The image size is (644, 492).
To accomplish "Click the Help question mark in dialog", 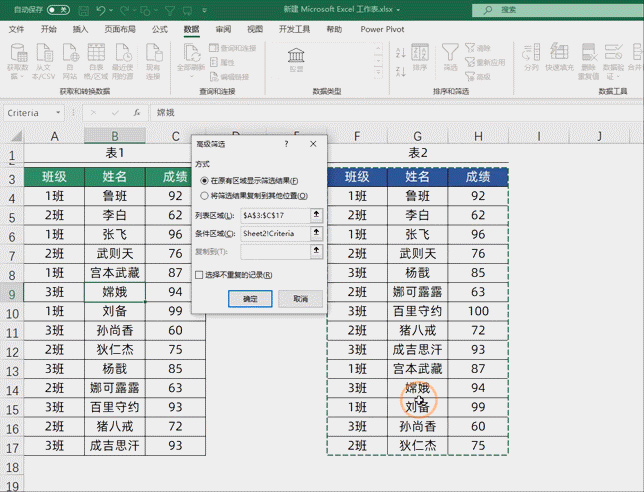I will 286,144.
